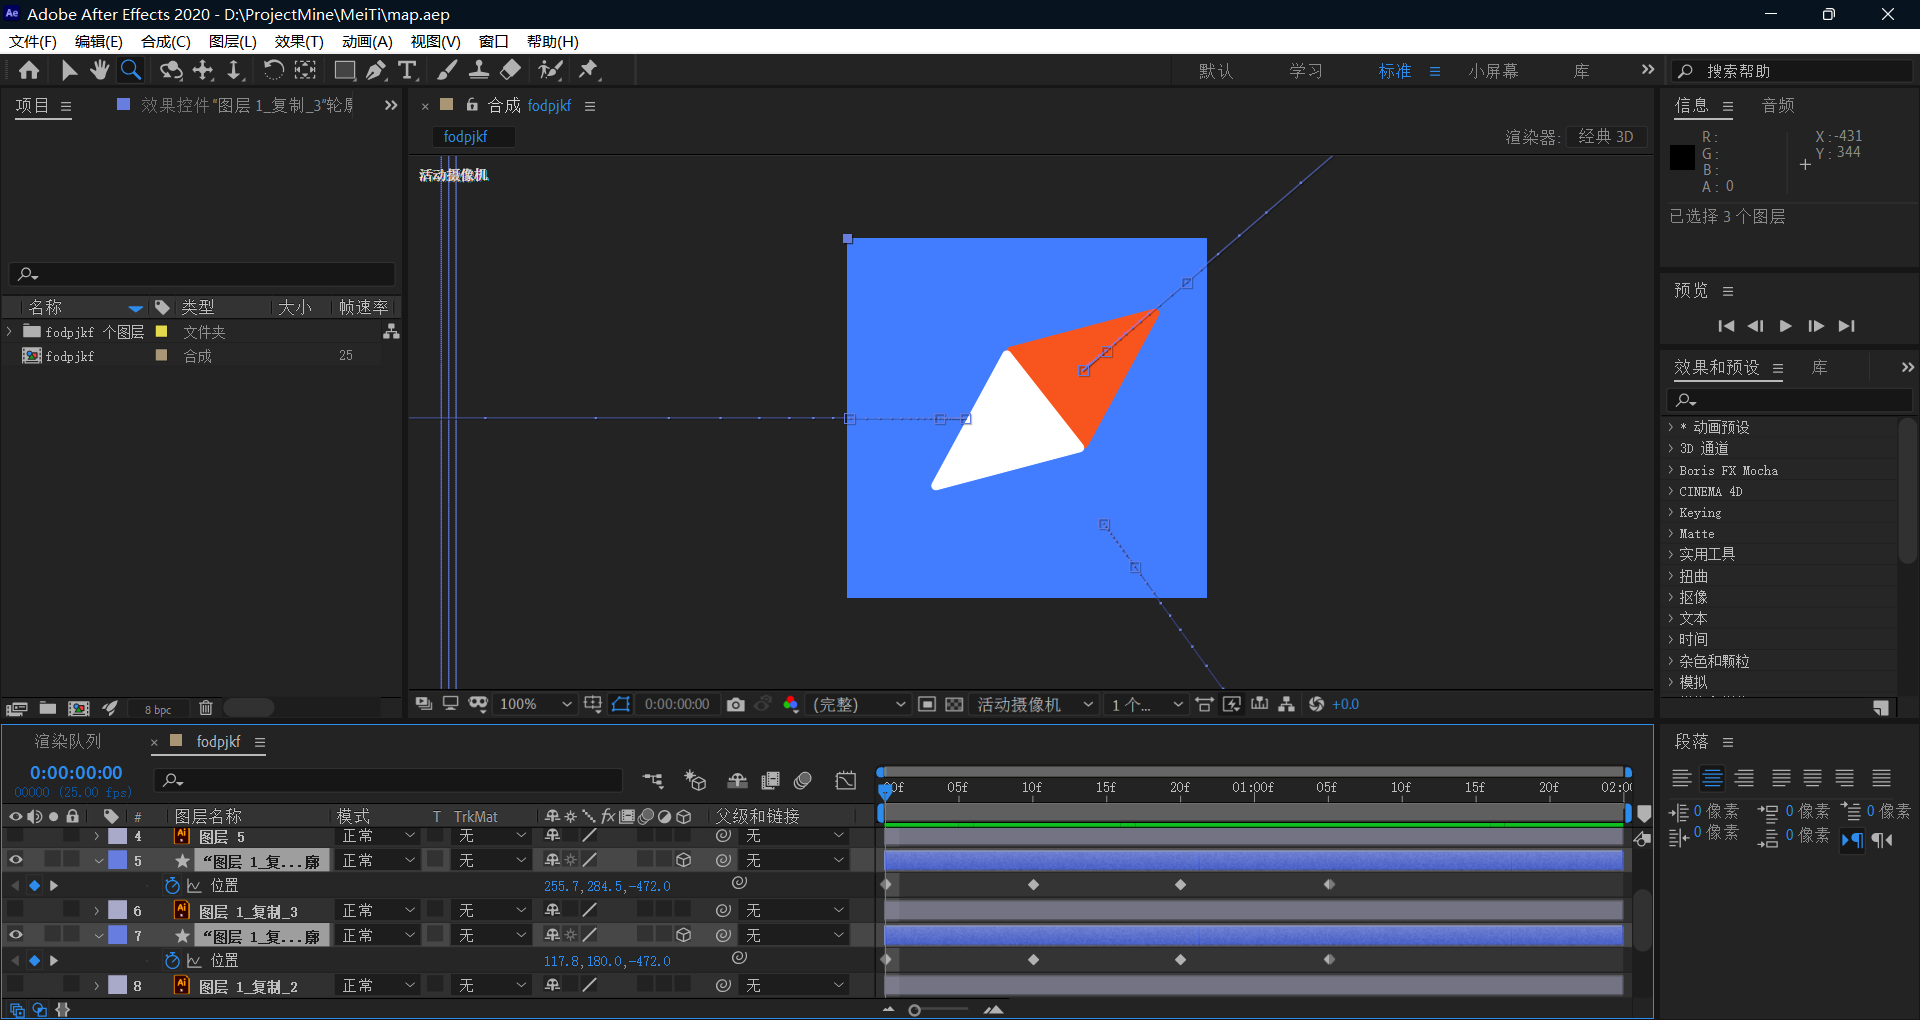The image size is (1920, 1020).
Task: Click the snapshot camera icon
Action: click(x=736, y=705)
